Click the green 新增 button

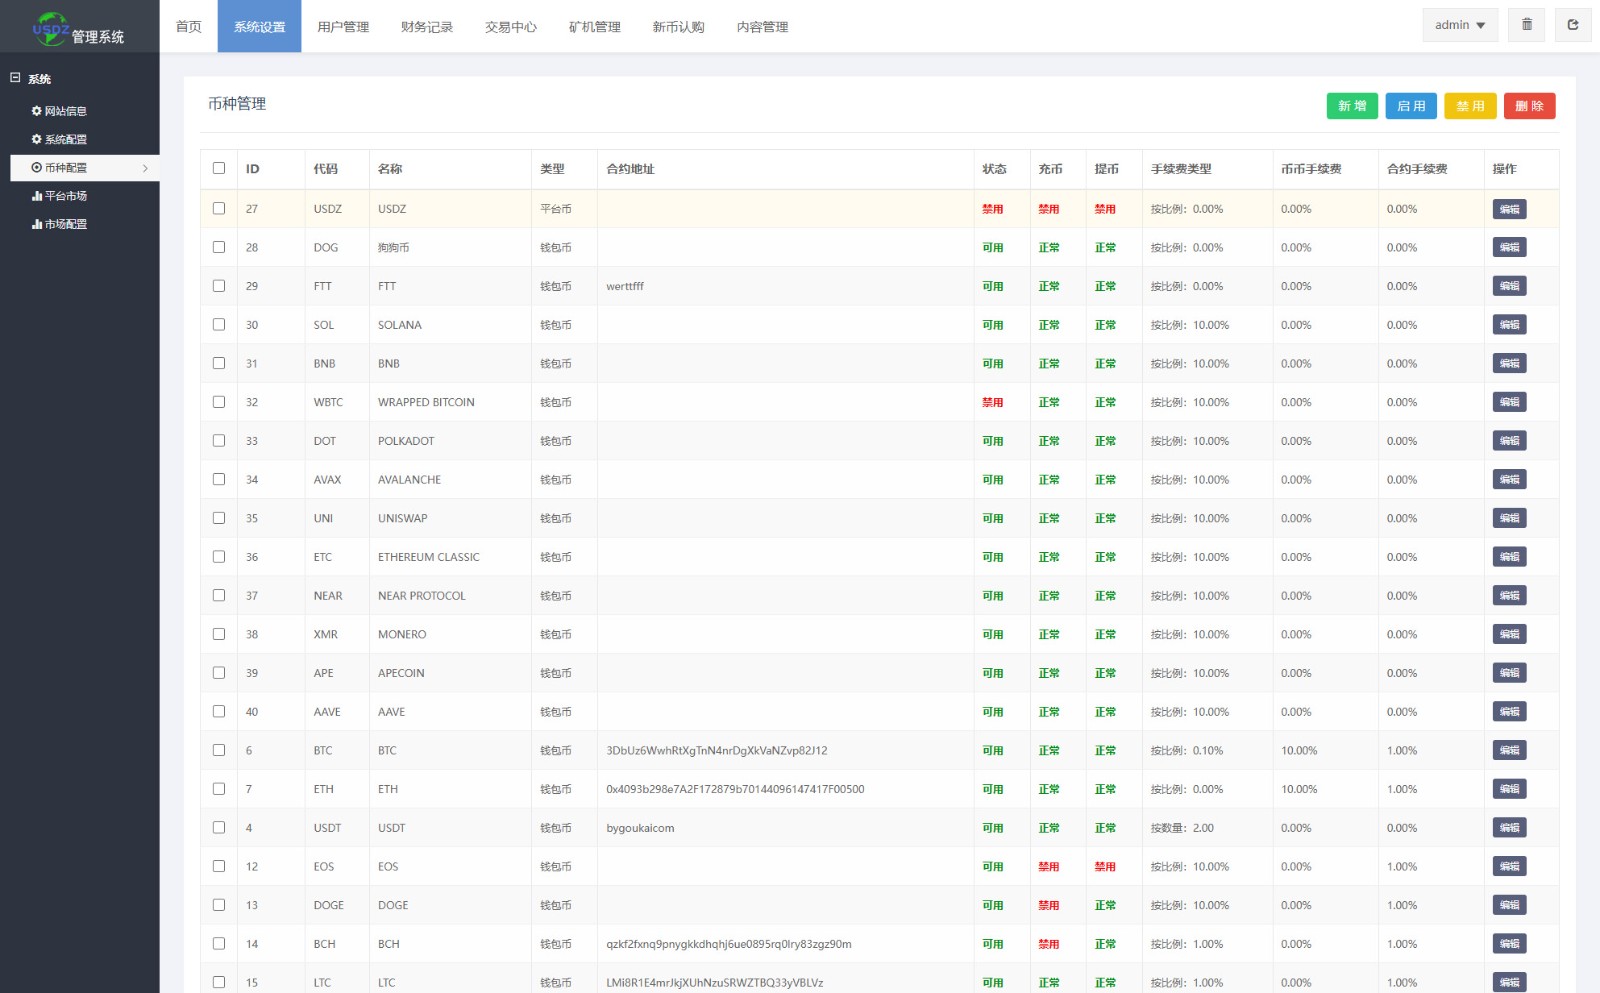[1351, 106]
